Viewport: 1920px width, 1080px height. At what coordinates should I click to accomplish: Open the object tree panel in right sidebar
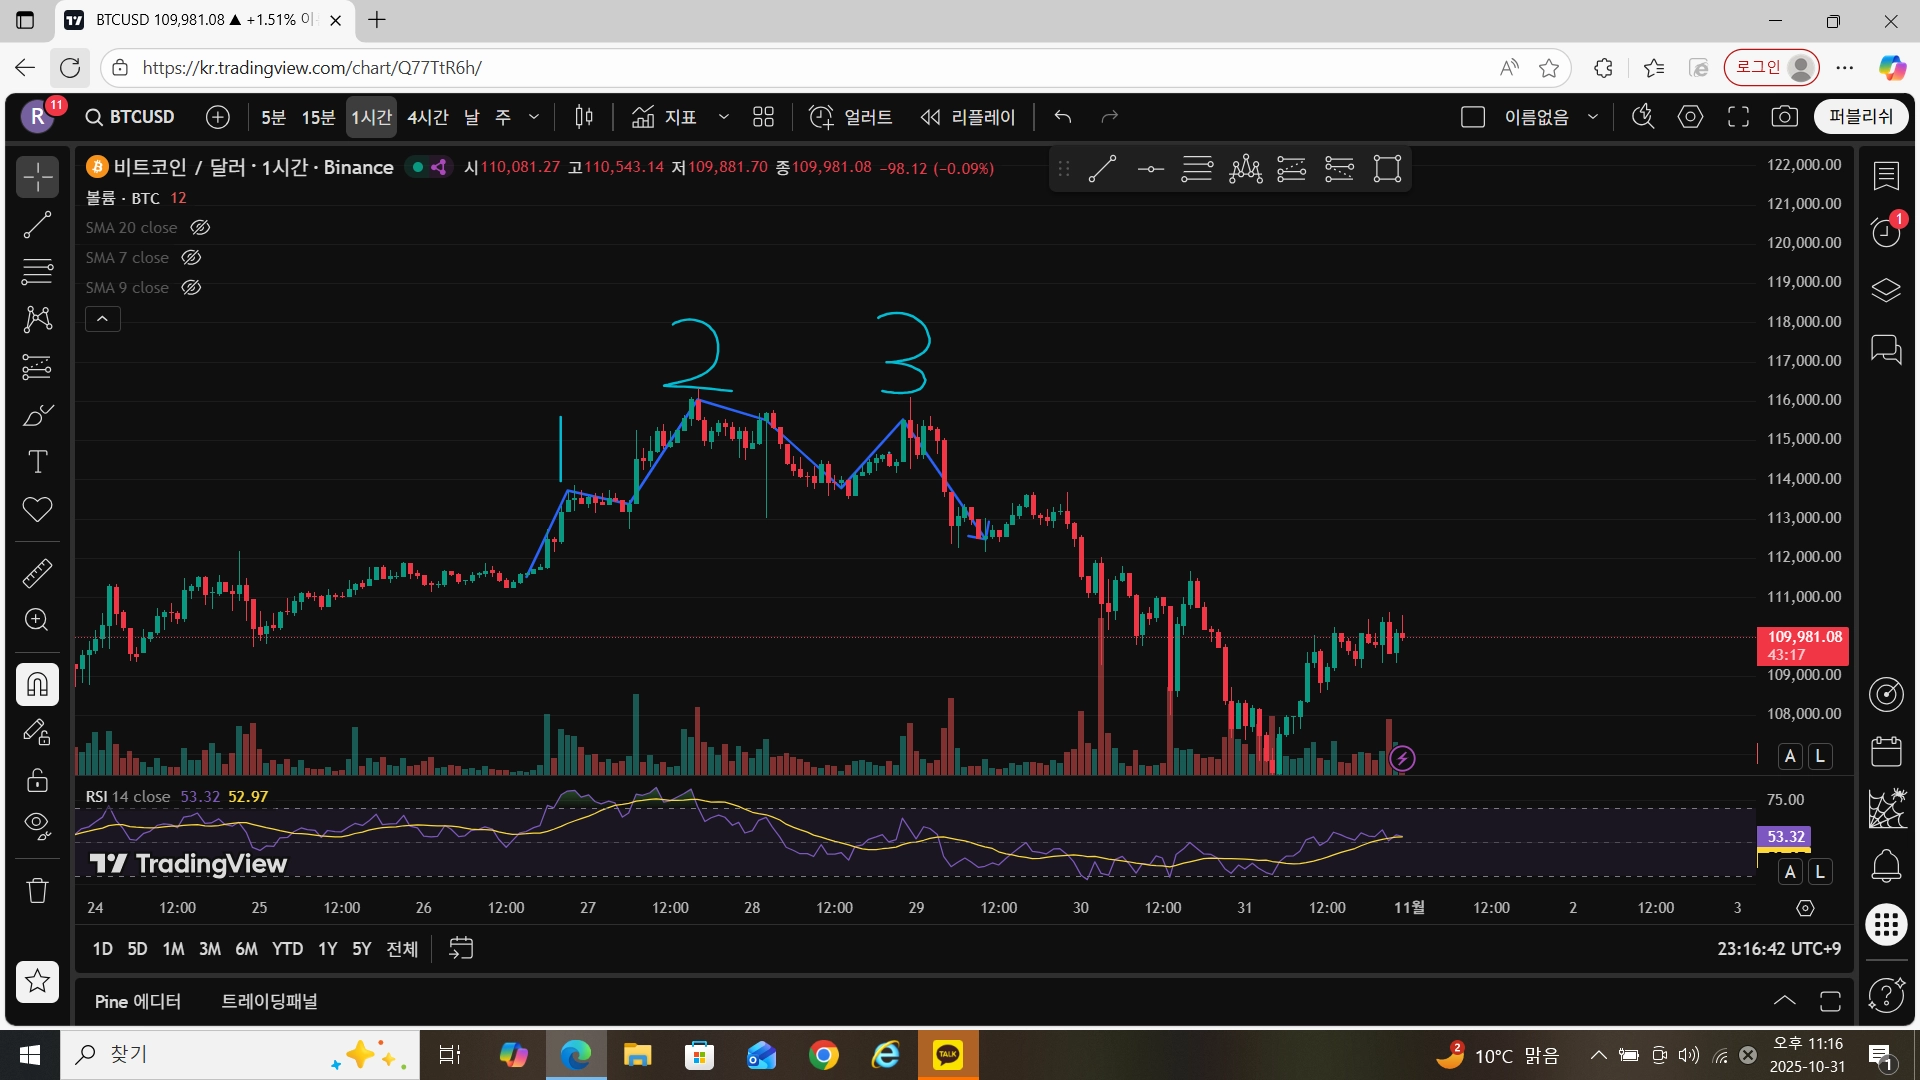(1886, 290)
